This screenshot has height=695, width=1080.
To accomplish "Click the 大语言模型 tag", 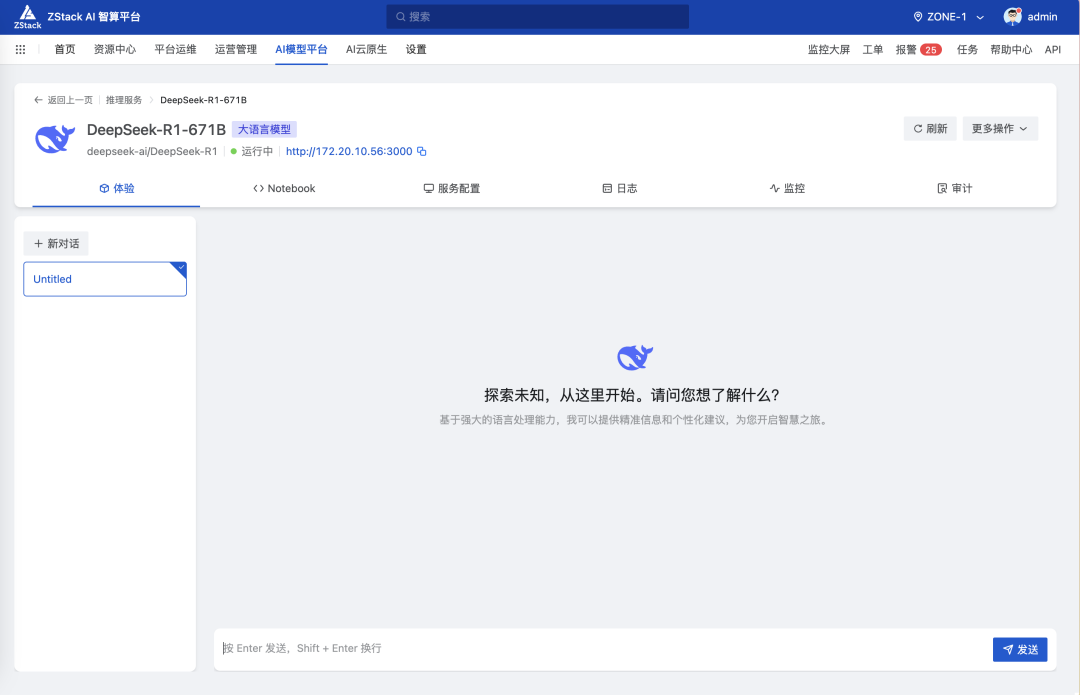I will tap(264, 129).
